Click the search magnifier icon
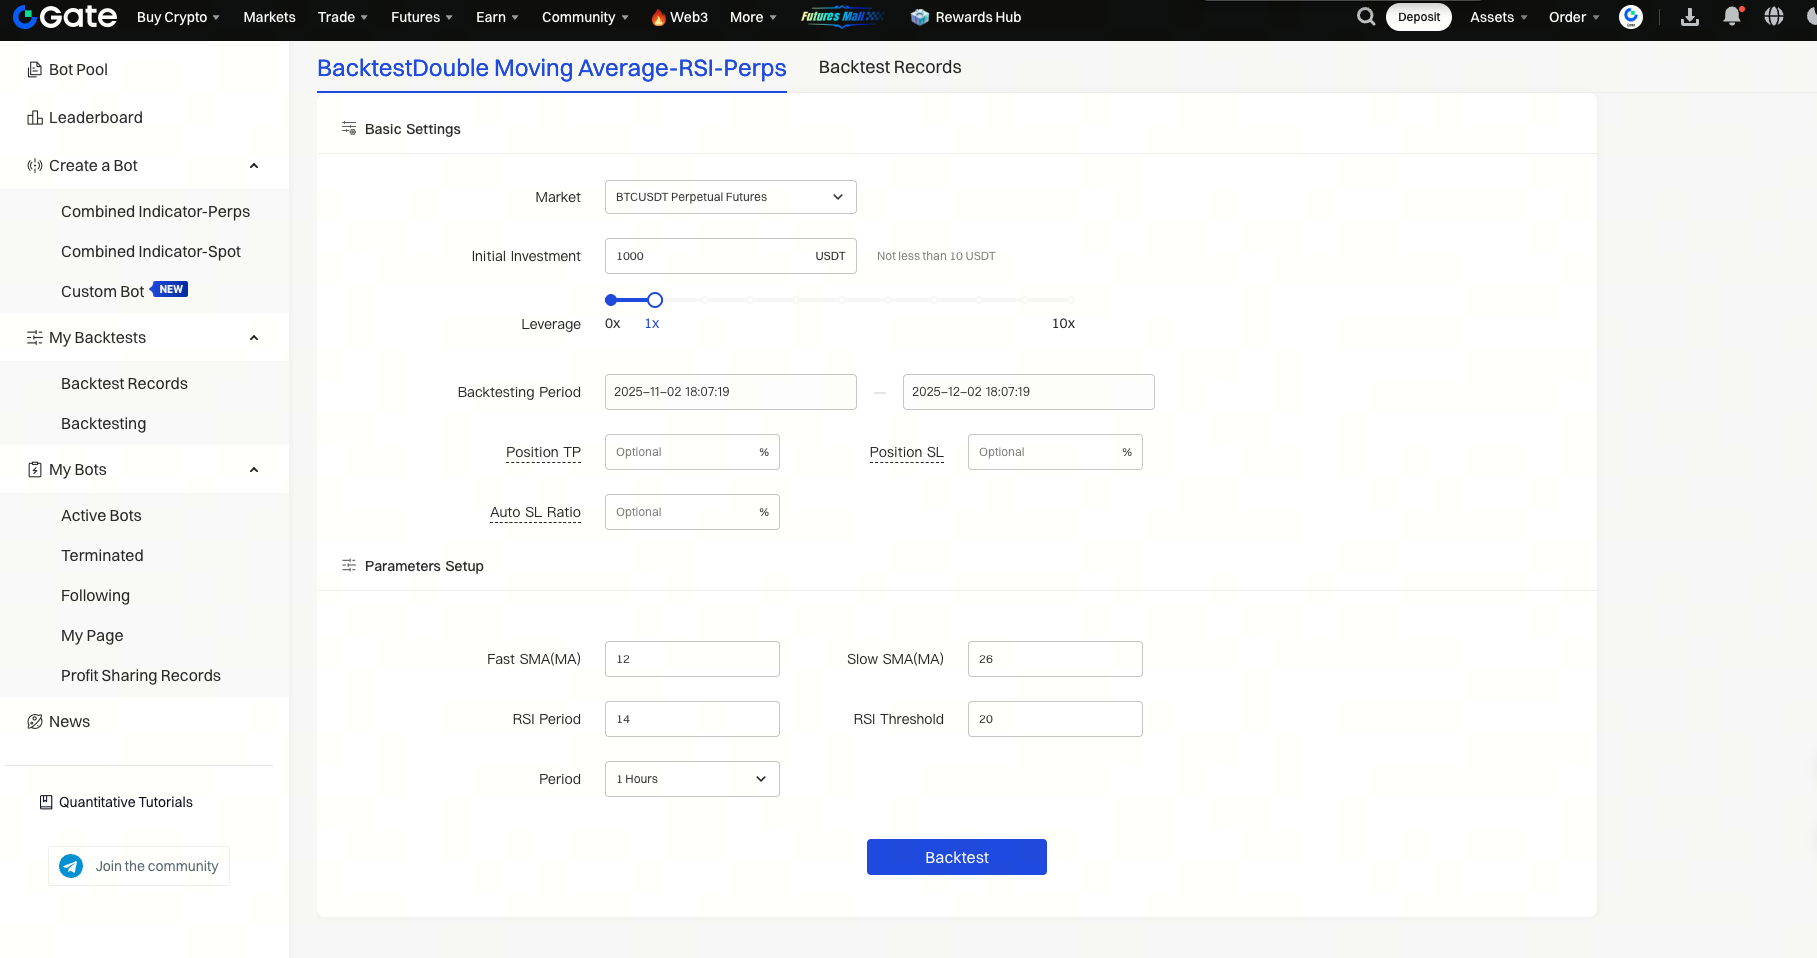The image size is (1817, 958). pos(1365,17)
